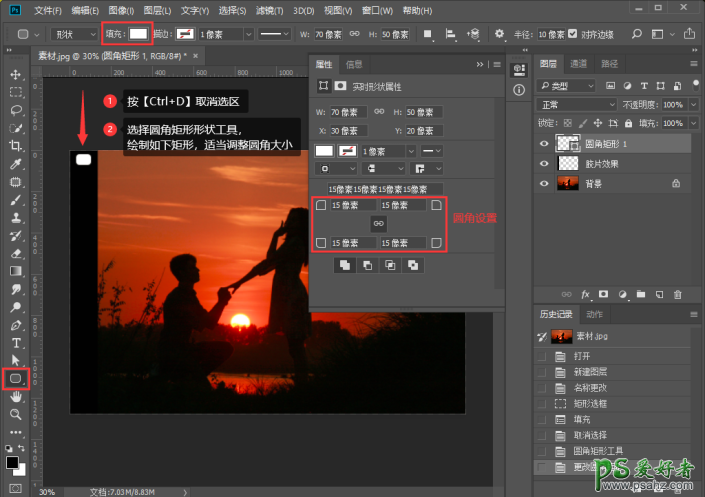The width and height of the screenshot is (705, 497).
Task: Click the top-left corner radius field
Action: tap(353, 205)
